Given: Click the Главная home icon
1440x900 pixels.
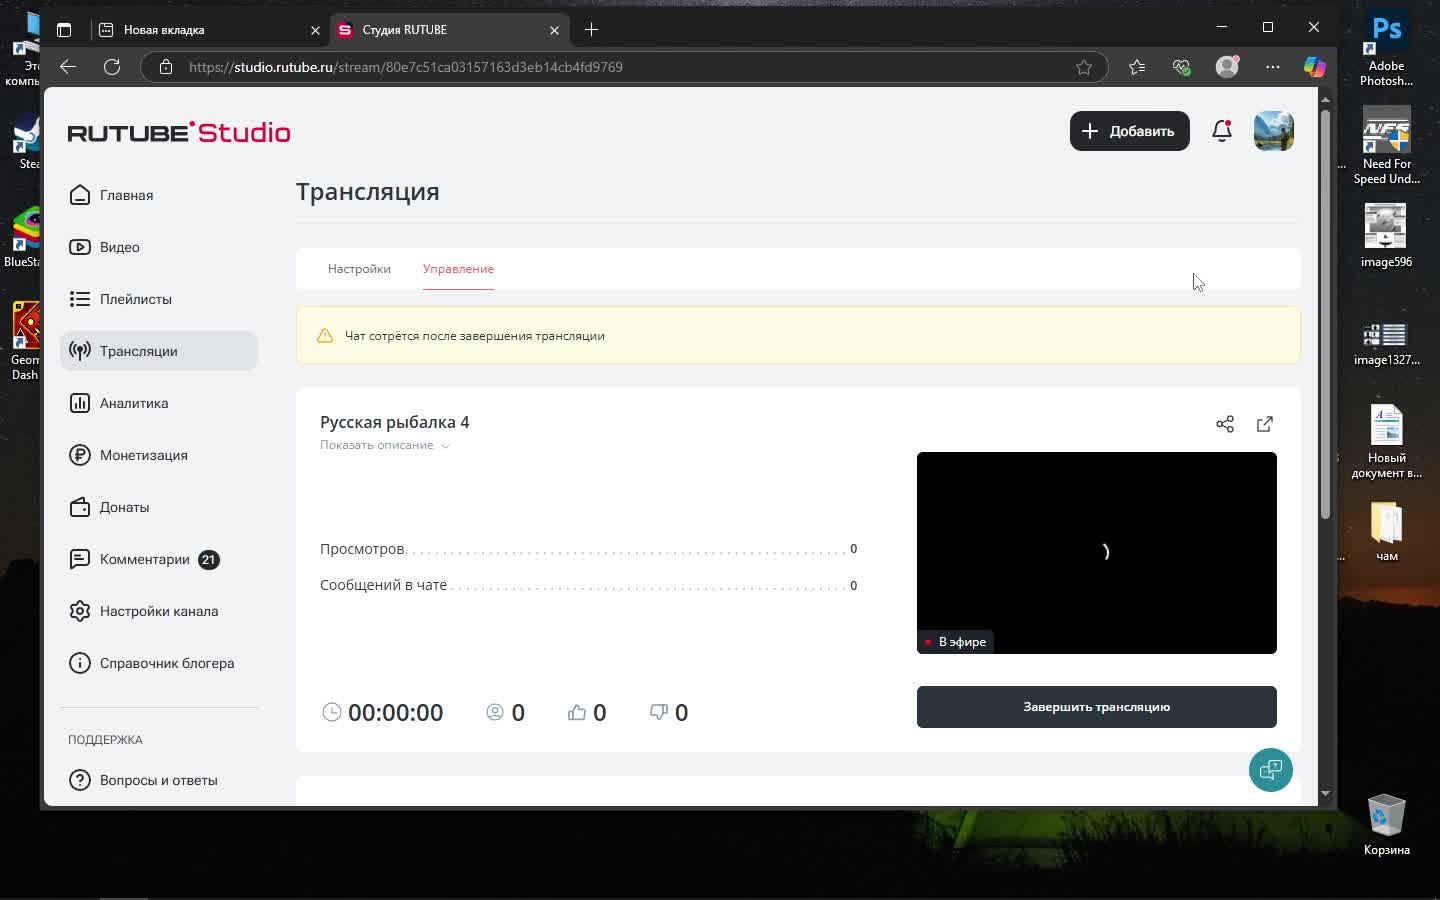Looking at the screenshot, I should (80, 195).
